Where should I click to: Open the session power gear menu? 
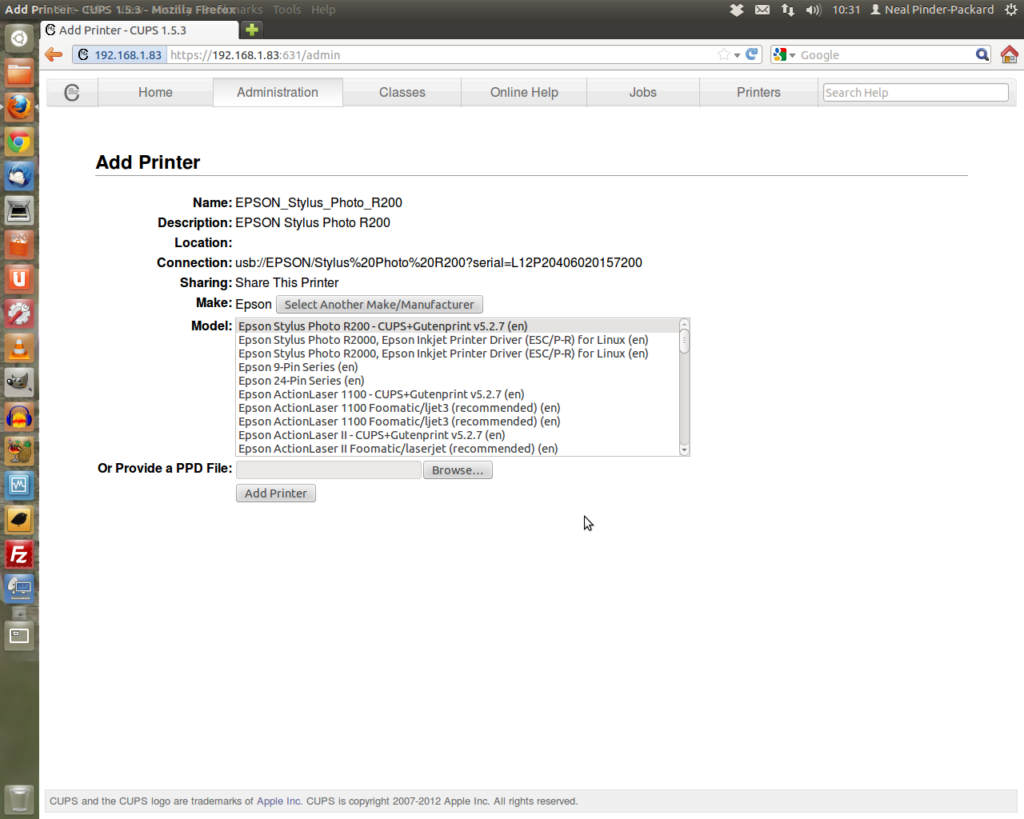coord(1011,10)
